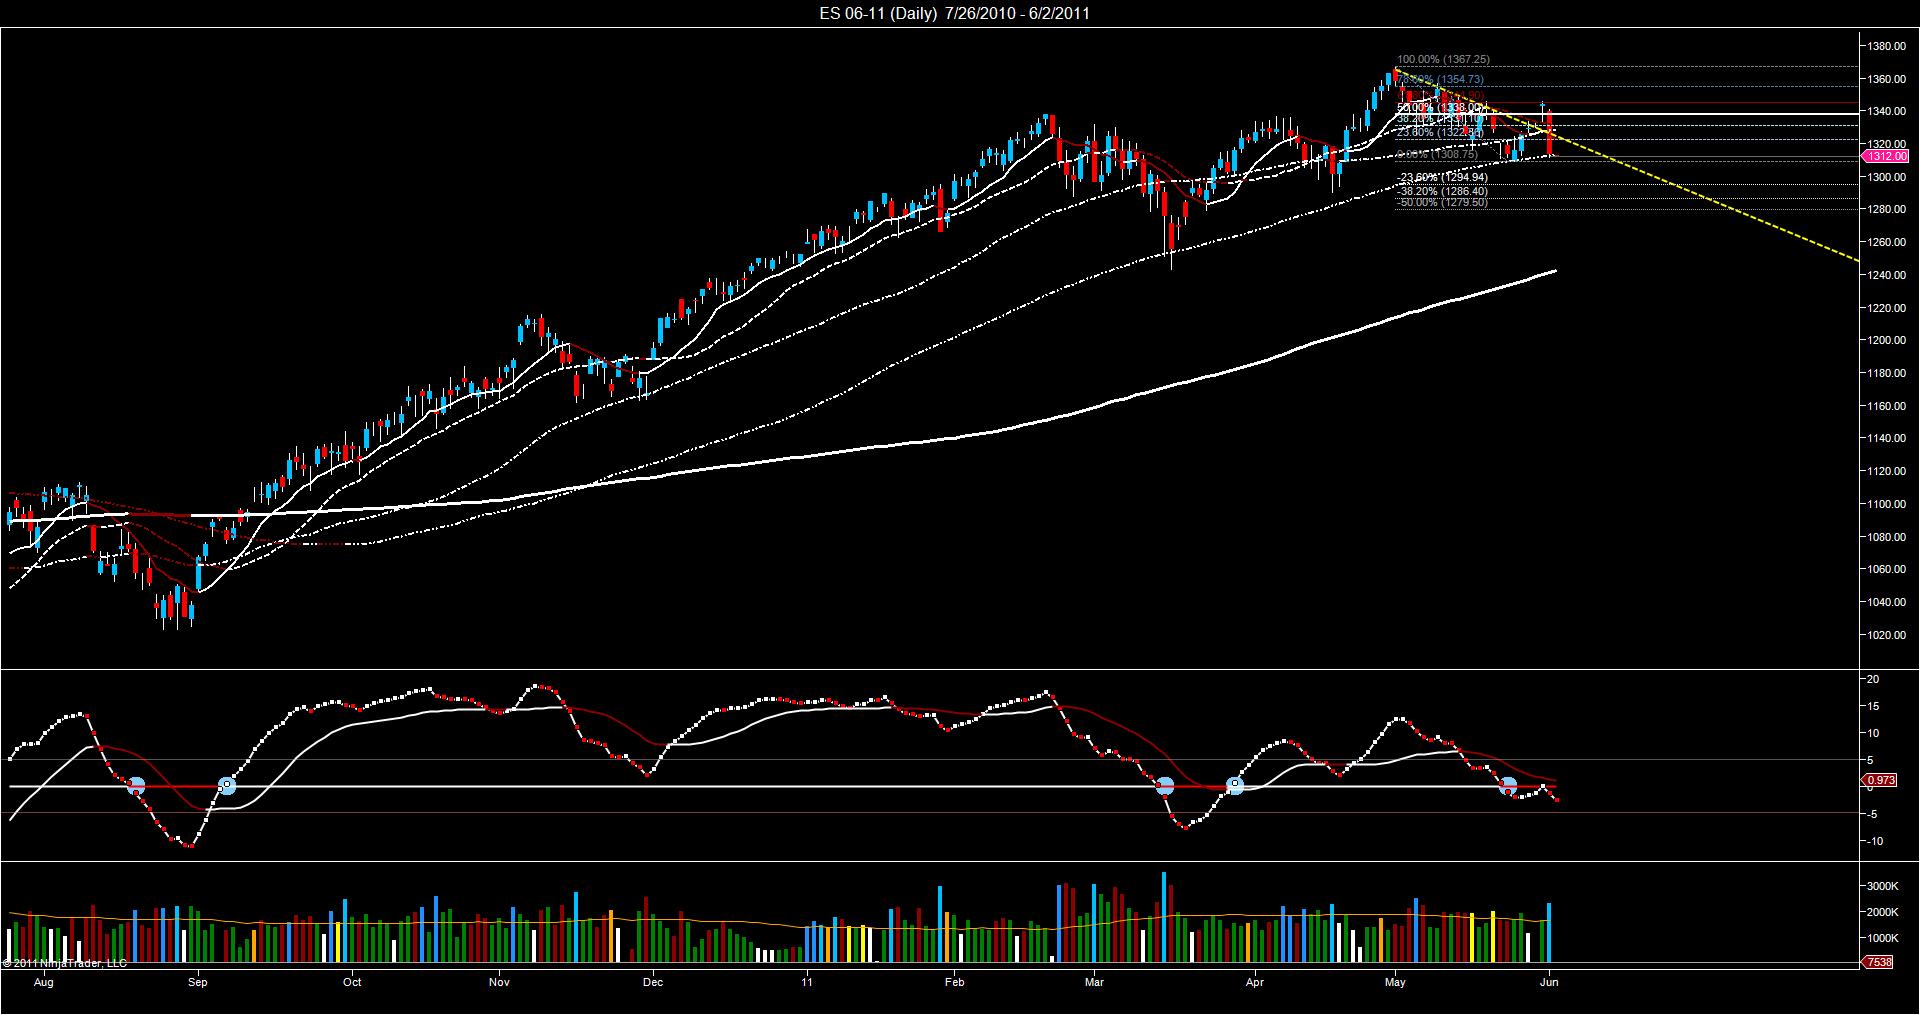Click the 1220.00 price axis label

[1885, 308]
